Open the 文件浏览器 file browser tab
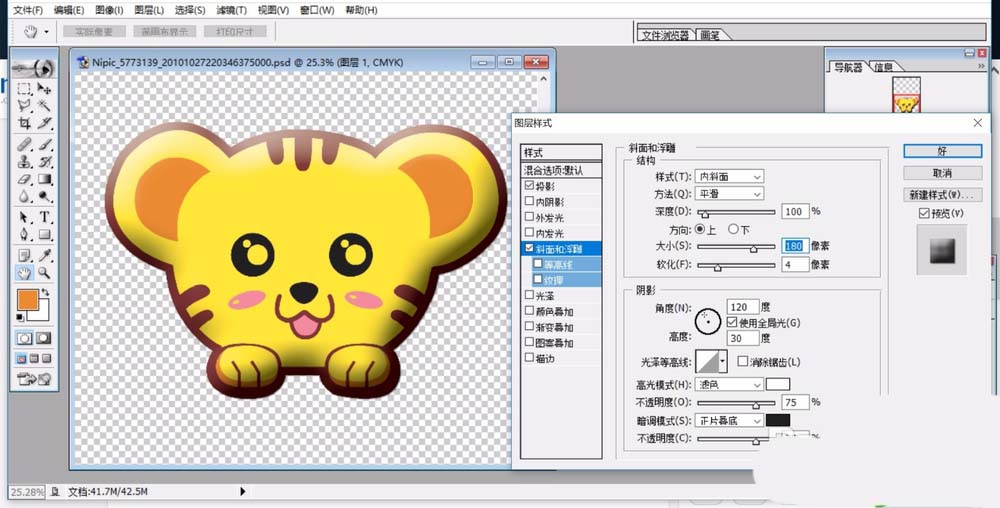The width and height of the screenshot is (1000, 508). pos(665,35)
